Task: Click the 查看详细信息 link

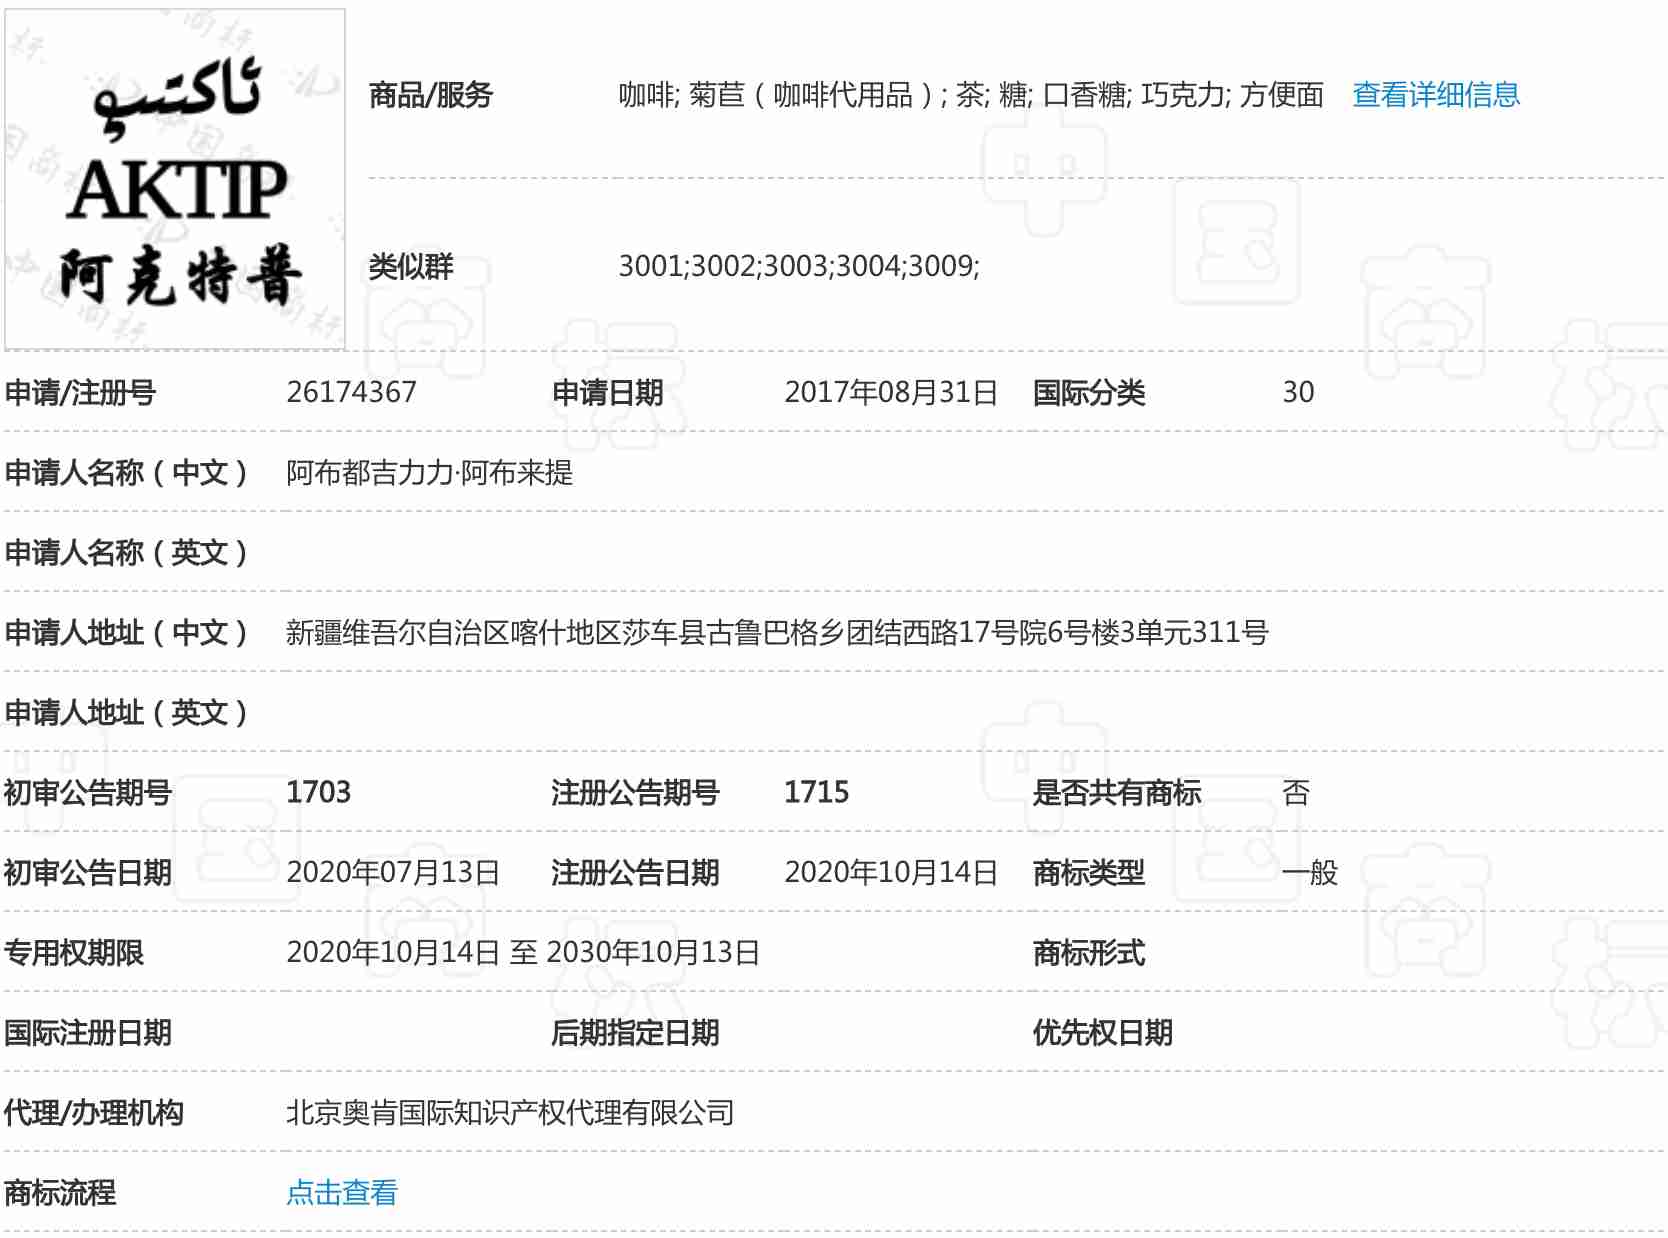Action: coord(1435,95)
